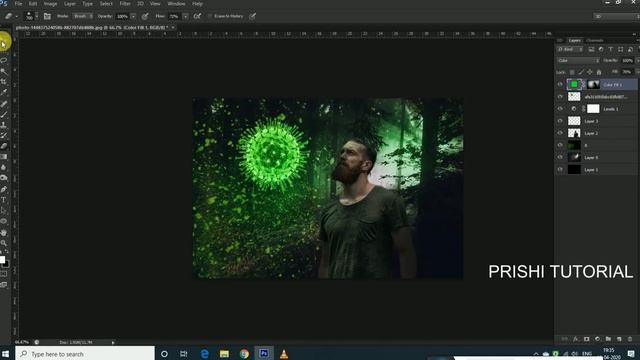This screenshot has height=360, width=640.
Task: Select the Hand tool
Action: [x=4, y=233]
